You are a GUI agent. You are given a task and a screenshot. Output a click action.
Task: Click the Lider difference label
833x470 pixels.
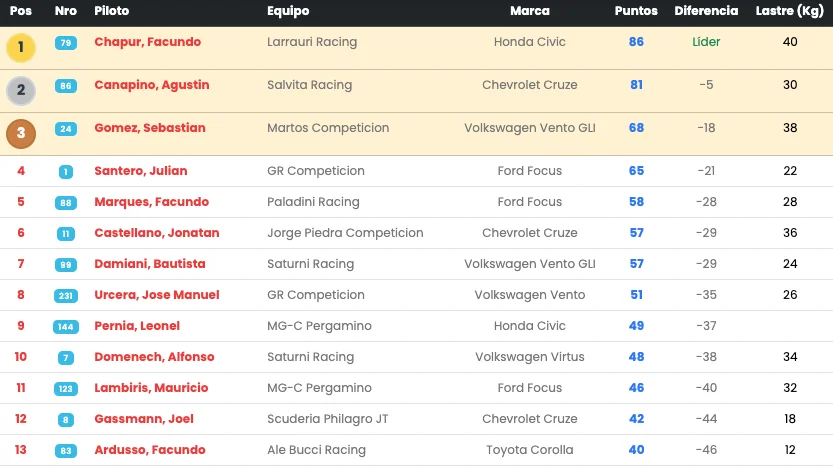(706, 42)
